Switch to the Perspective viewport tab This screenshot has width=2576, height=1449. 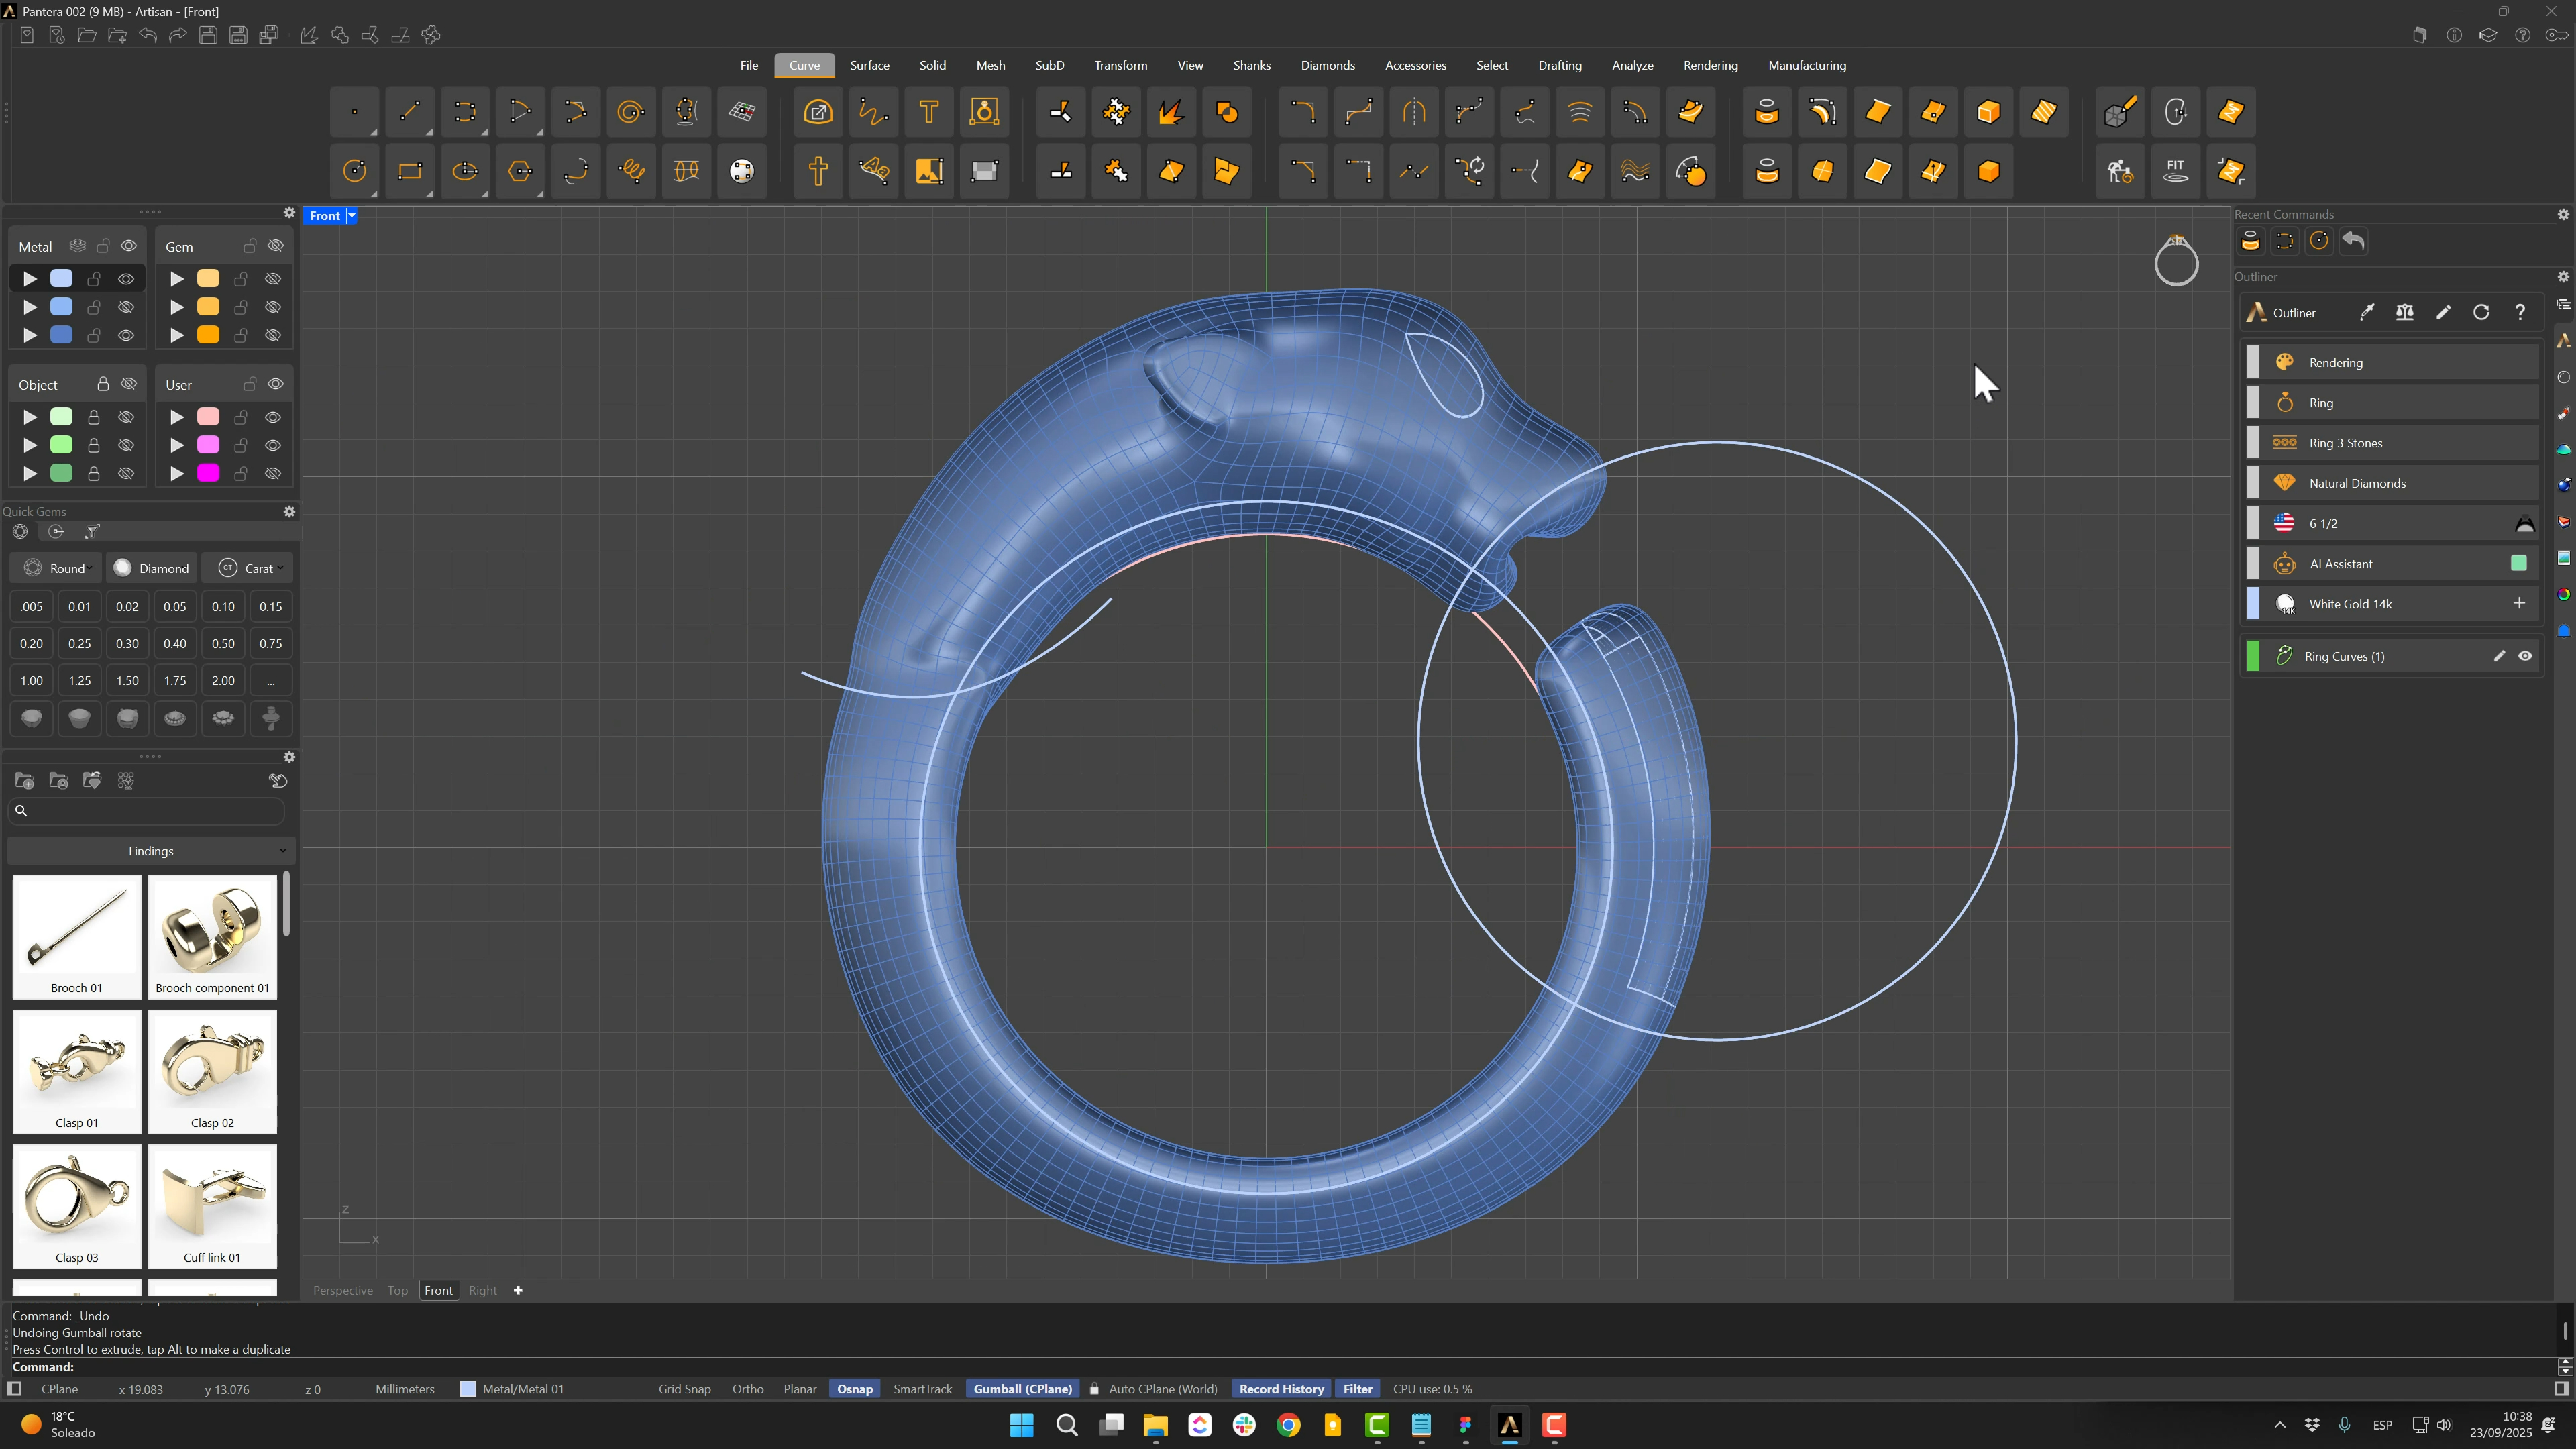[x=343, y=1290]
